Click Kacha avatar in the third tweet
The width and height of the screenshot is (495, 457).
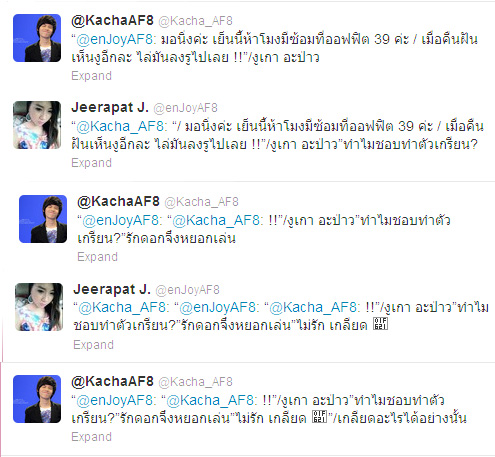coord(43,219)
